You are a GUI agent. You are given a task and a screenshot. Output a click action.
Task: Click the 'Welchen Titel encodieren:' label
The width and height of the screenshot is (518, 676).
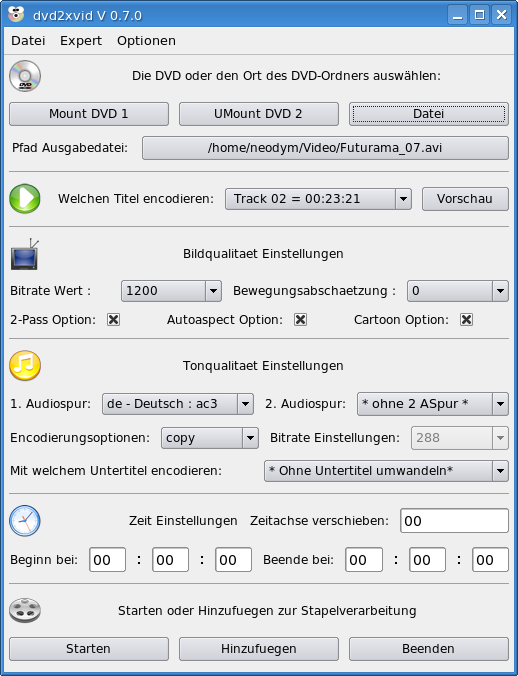click(136, 199)
